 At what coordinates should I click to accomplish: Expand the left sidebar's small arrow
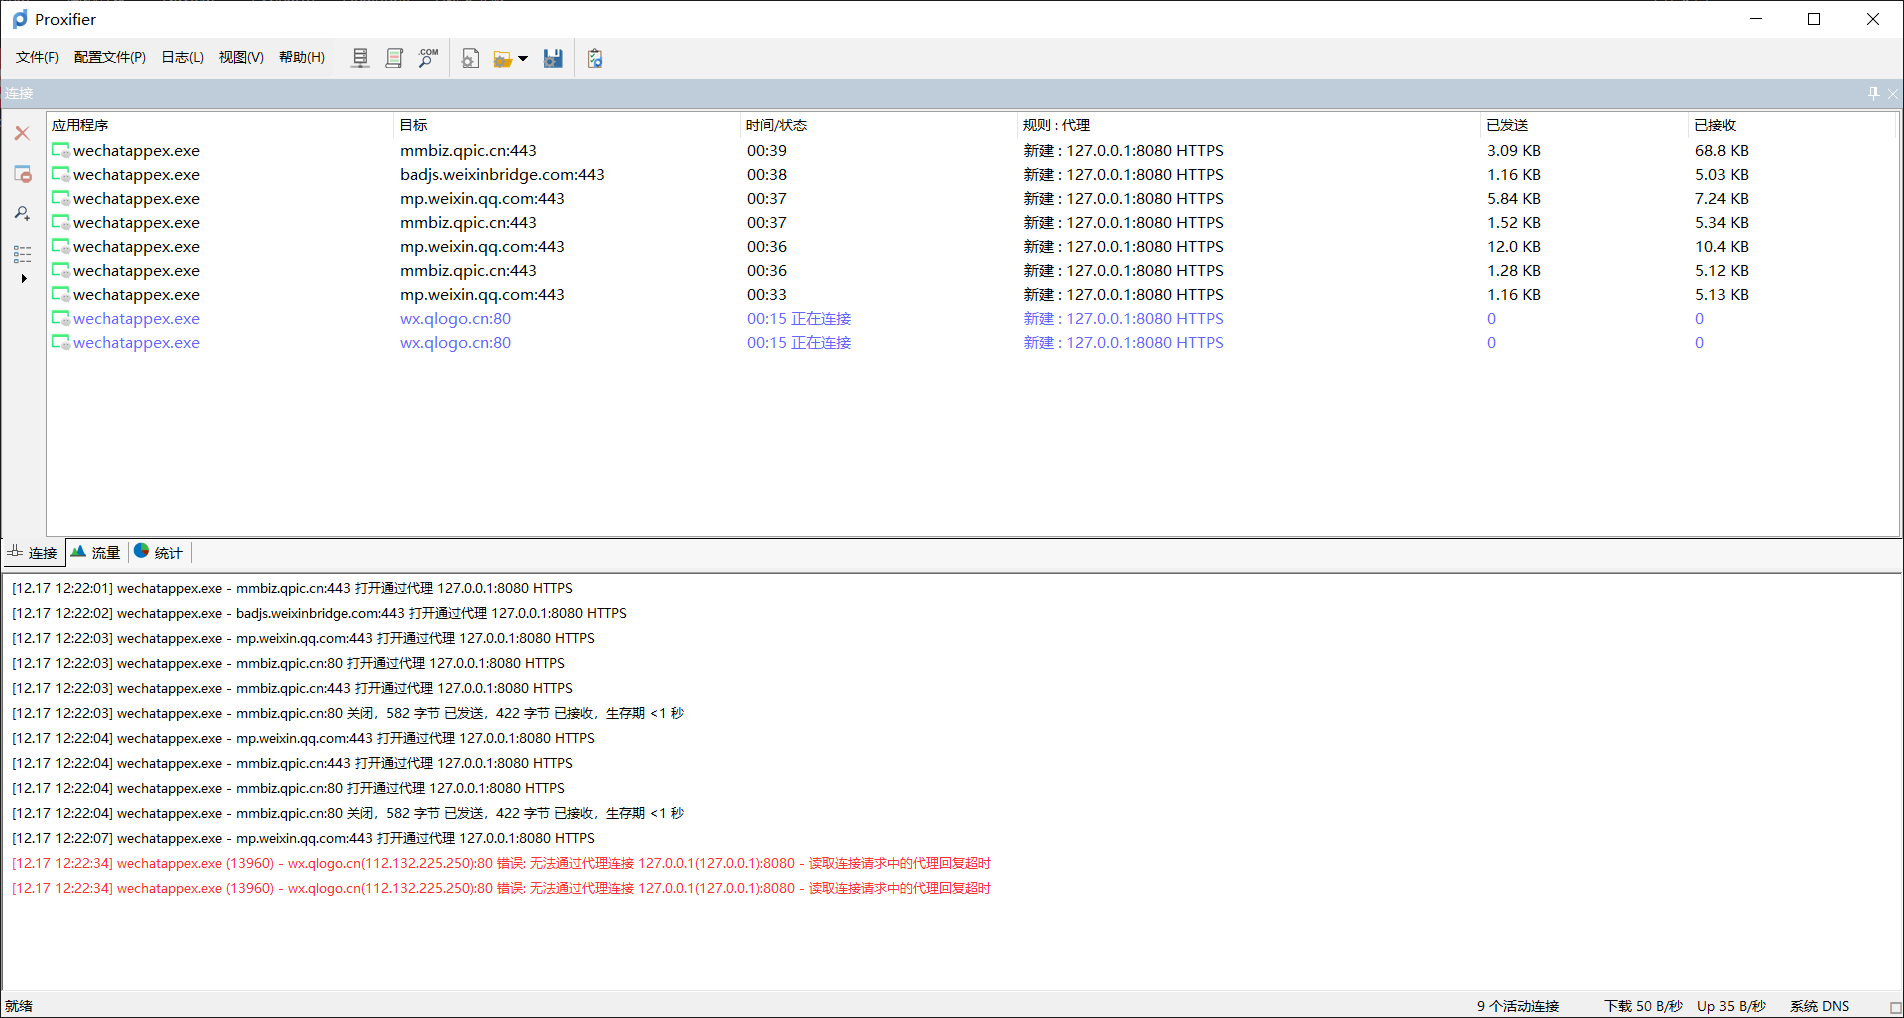(24, 279)
